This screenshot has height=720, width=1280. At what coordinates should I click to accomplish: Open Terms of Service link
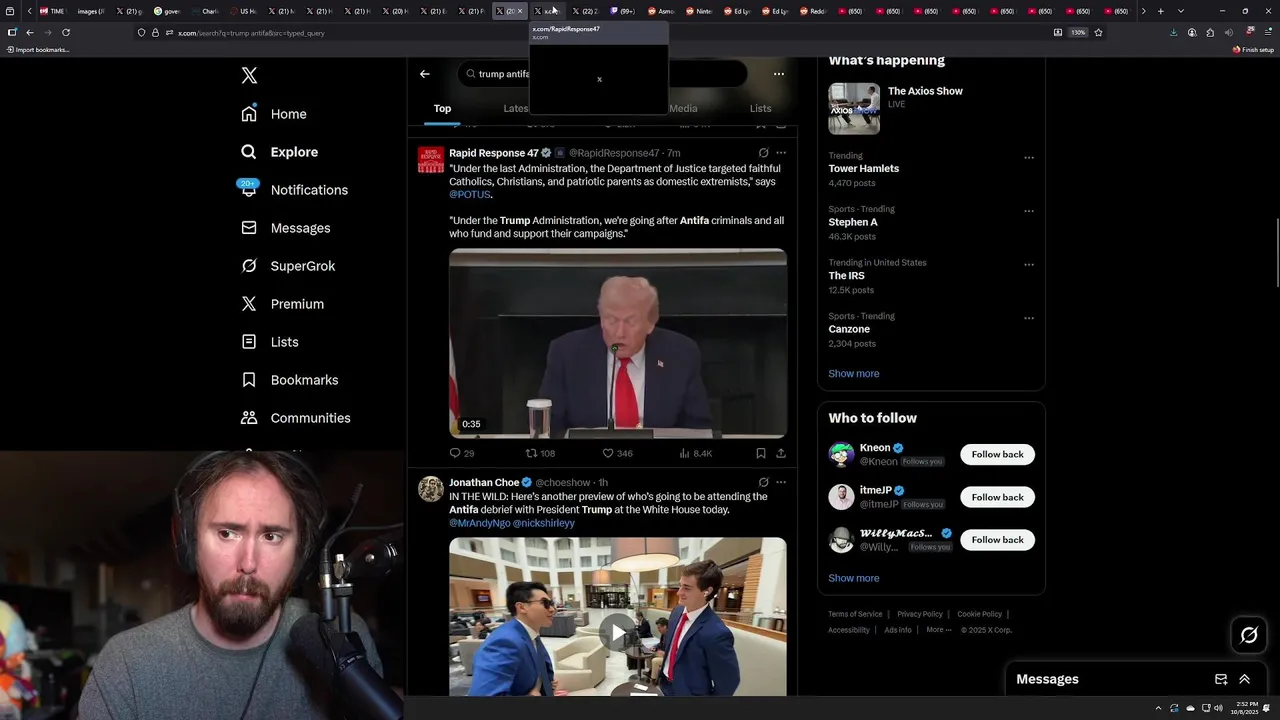pos(855,614)
